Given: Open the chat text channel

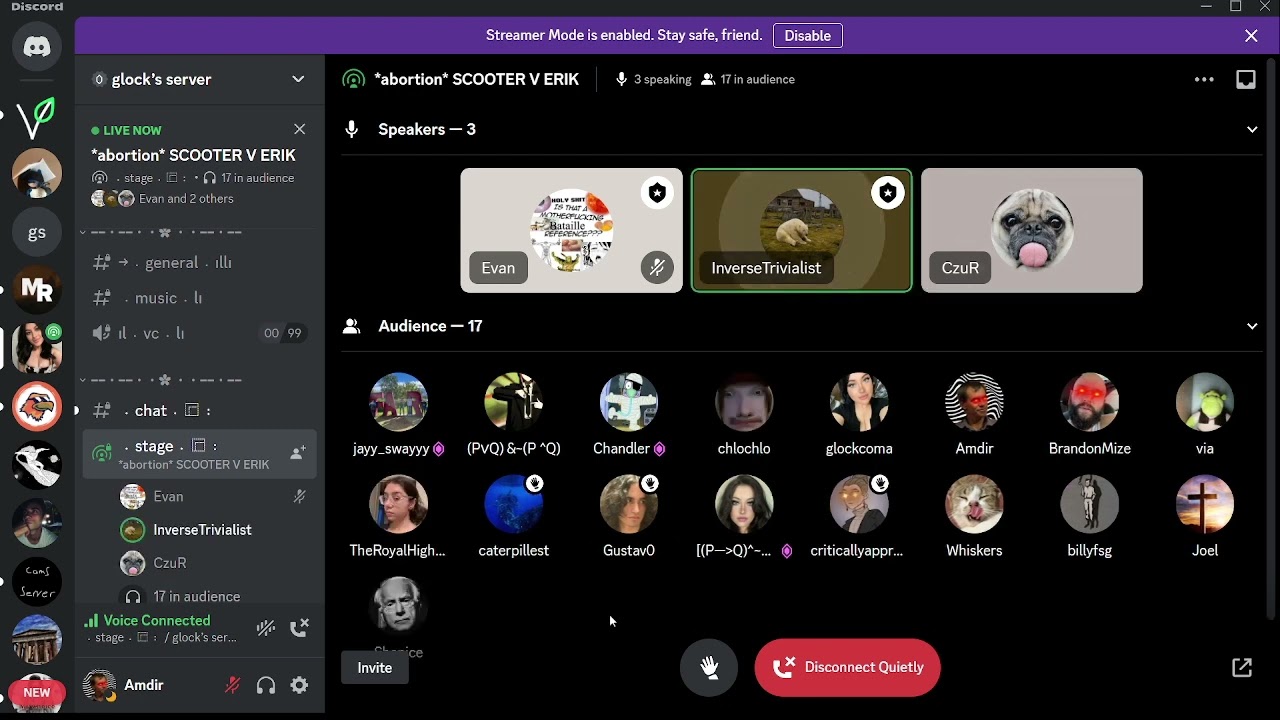Looking at the screenshot, I should click(200, 411).
